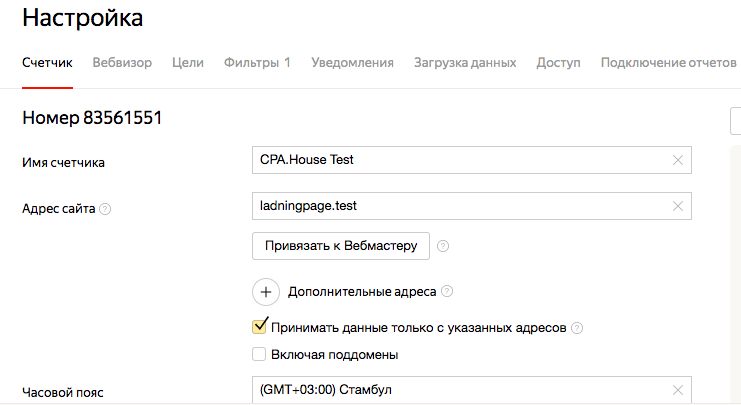Select the Загрузка данных tab
The height and width of the screenshot is (405, 741).
tap(465, 62)
